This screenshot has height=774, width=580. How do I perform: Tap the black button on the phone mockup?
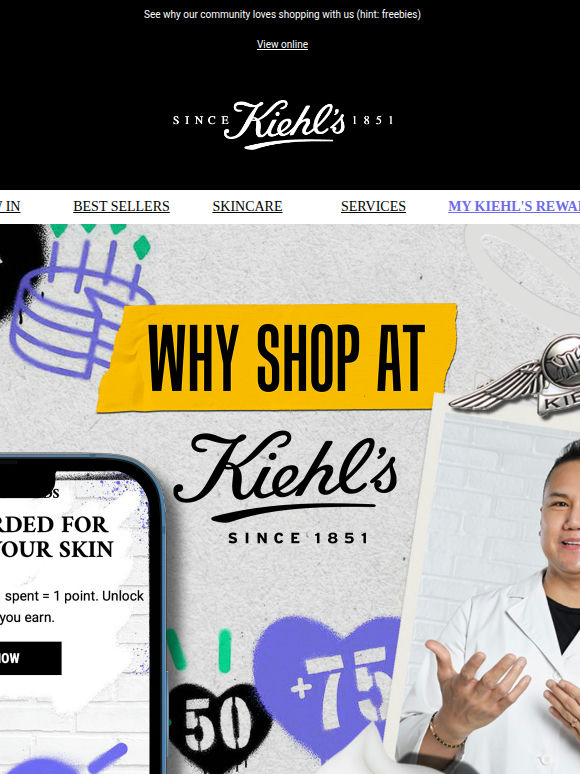tap(31, 658)
